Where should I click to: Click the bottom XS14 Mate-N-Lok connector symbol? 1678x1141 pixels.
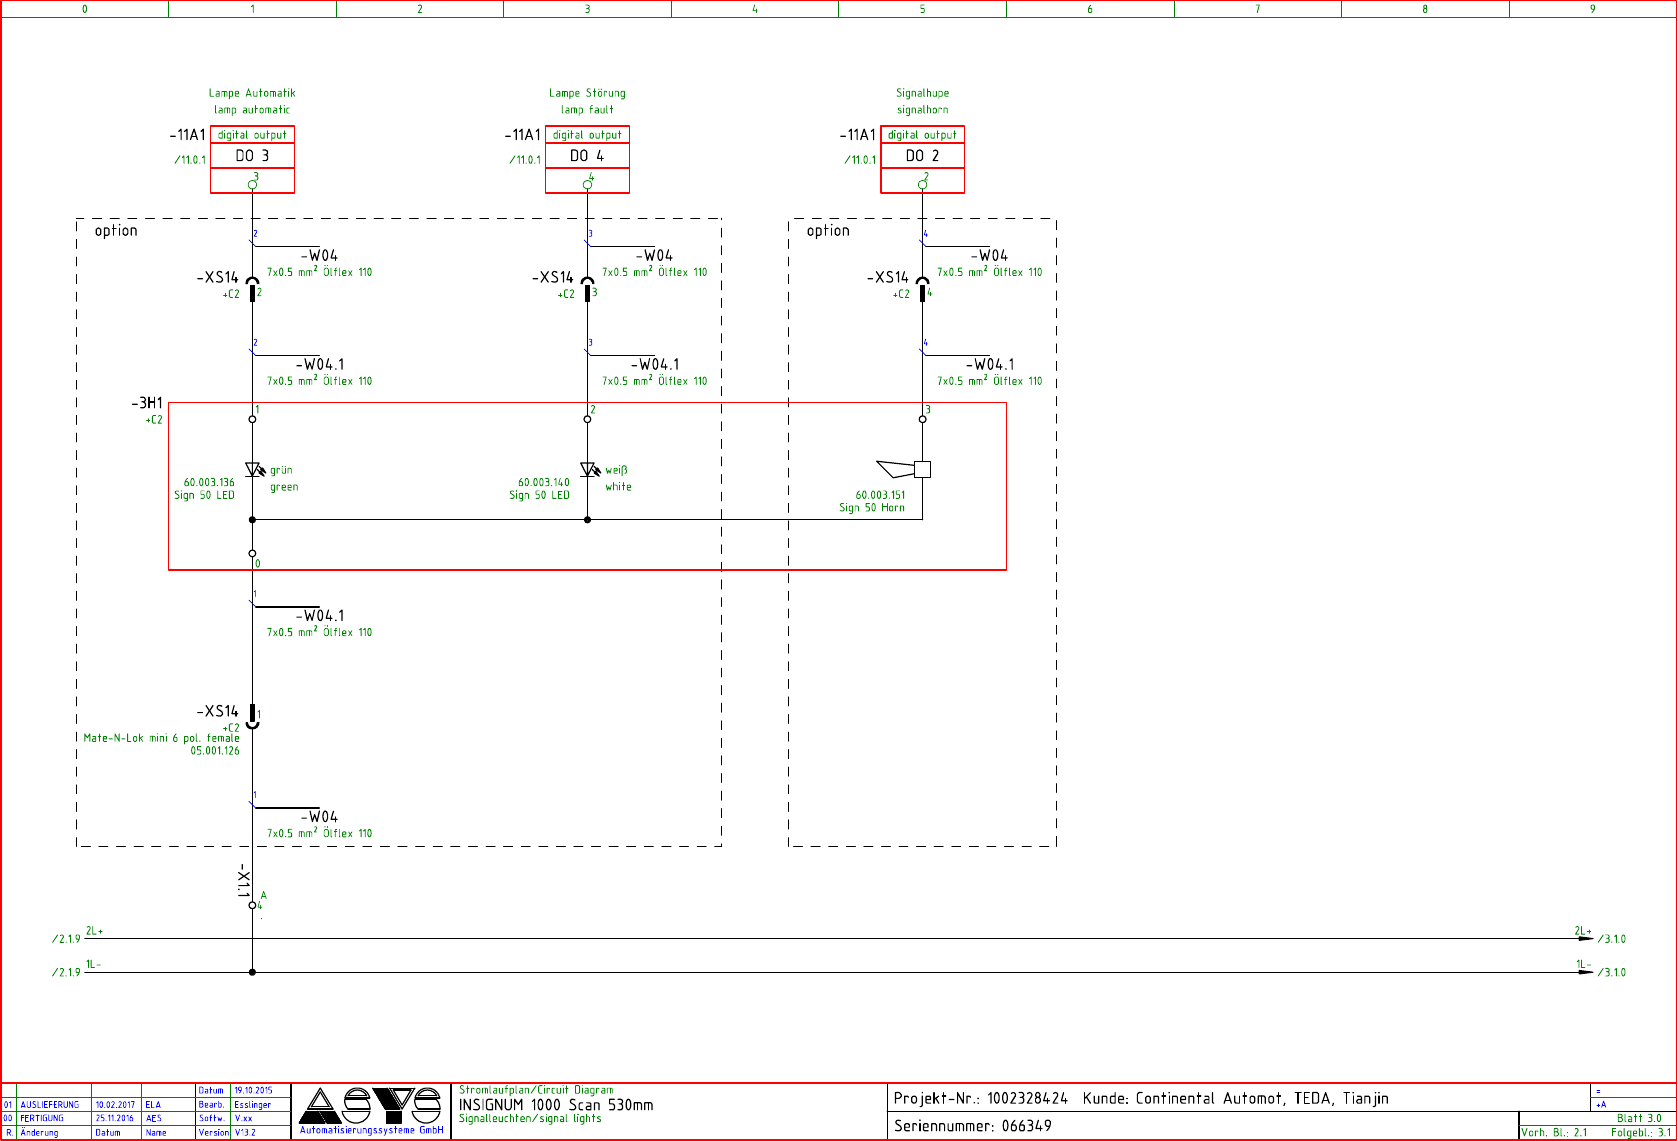click(253, 717)
